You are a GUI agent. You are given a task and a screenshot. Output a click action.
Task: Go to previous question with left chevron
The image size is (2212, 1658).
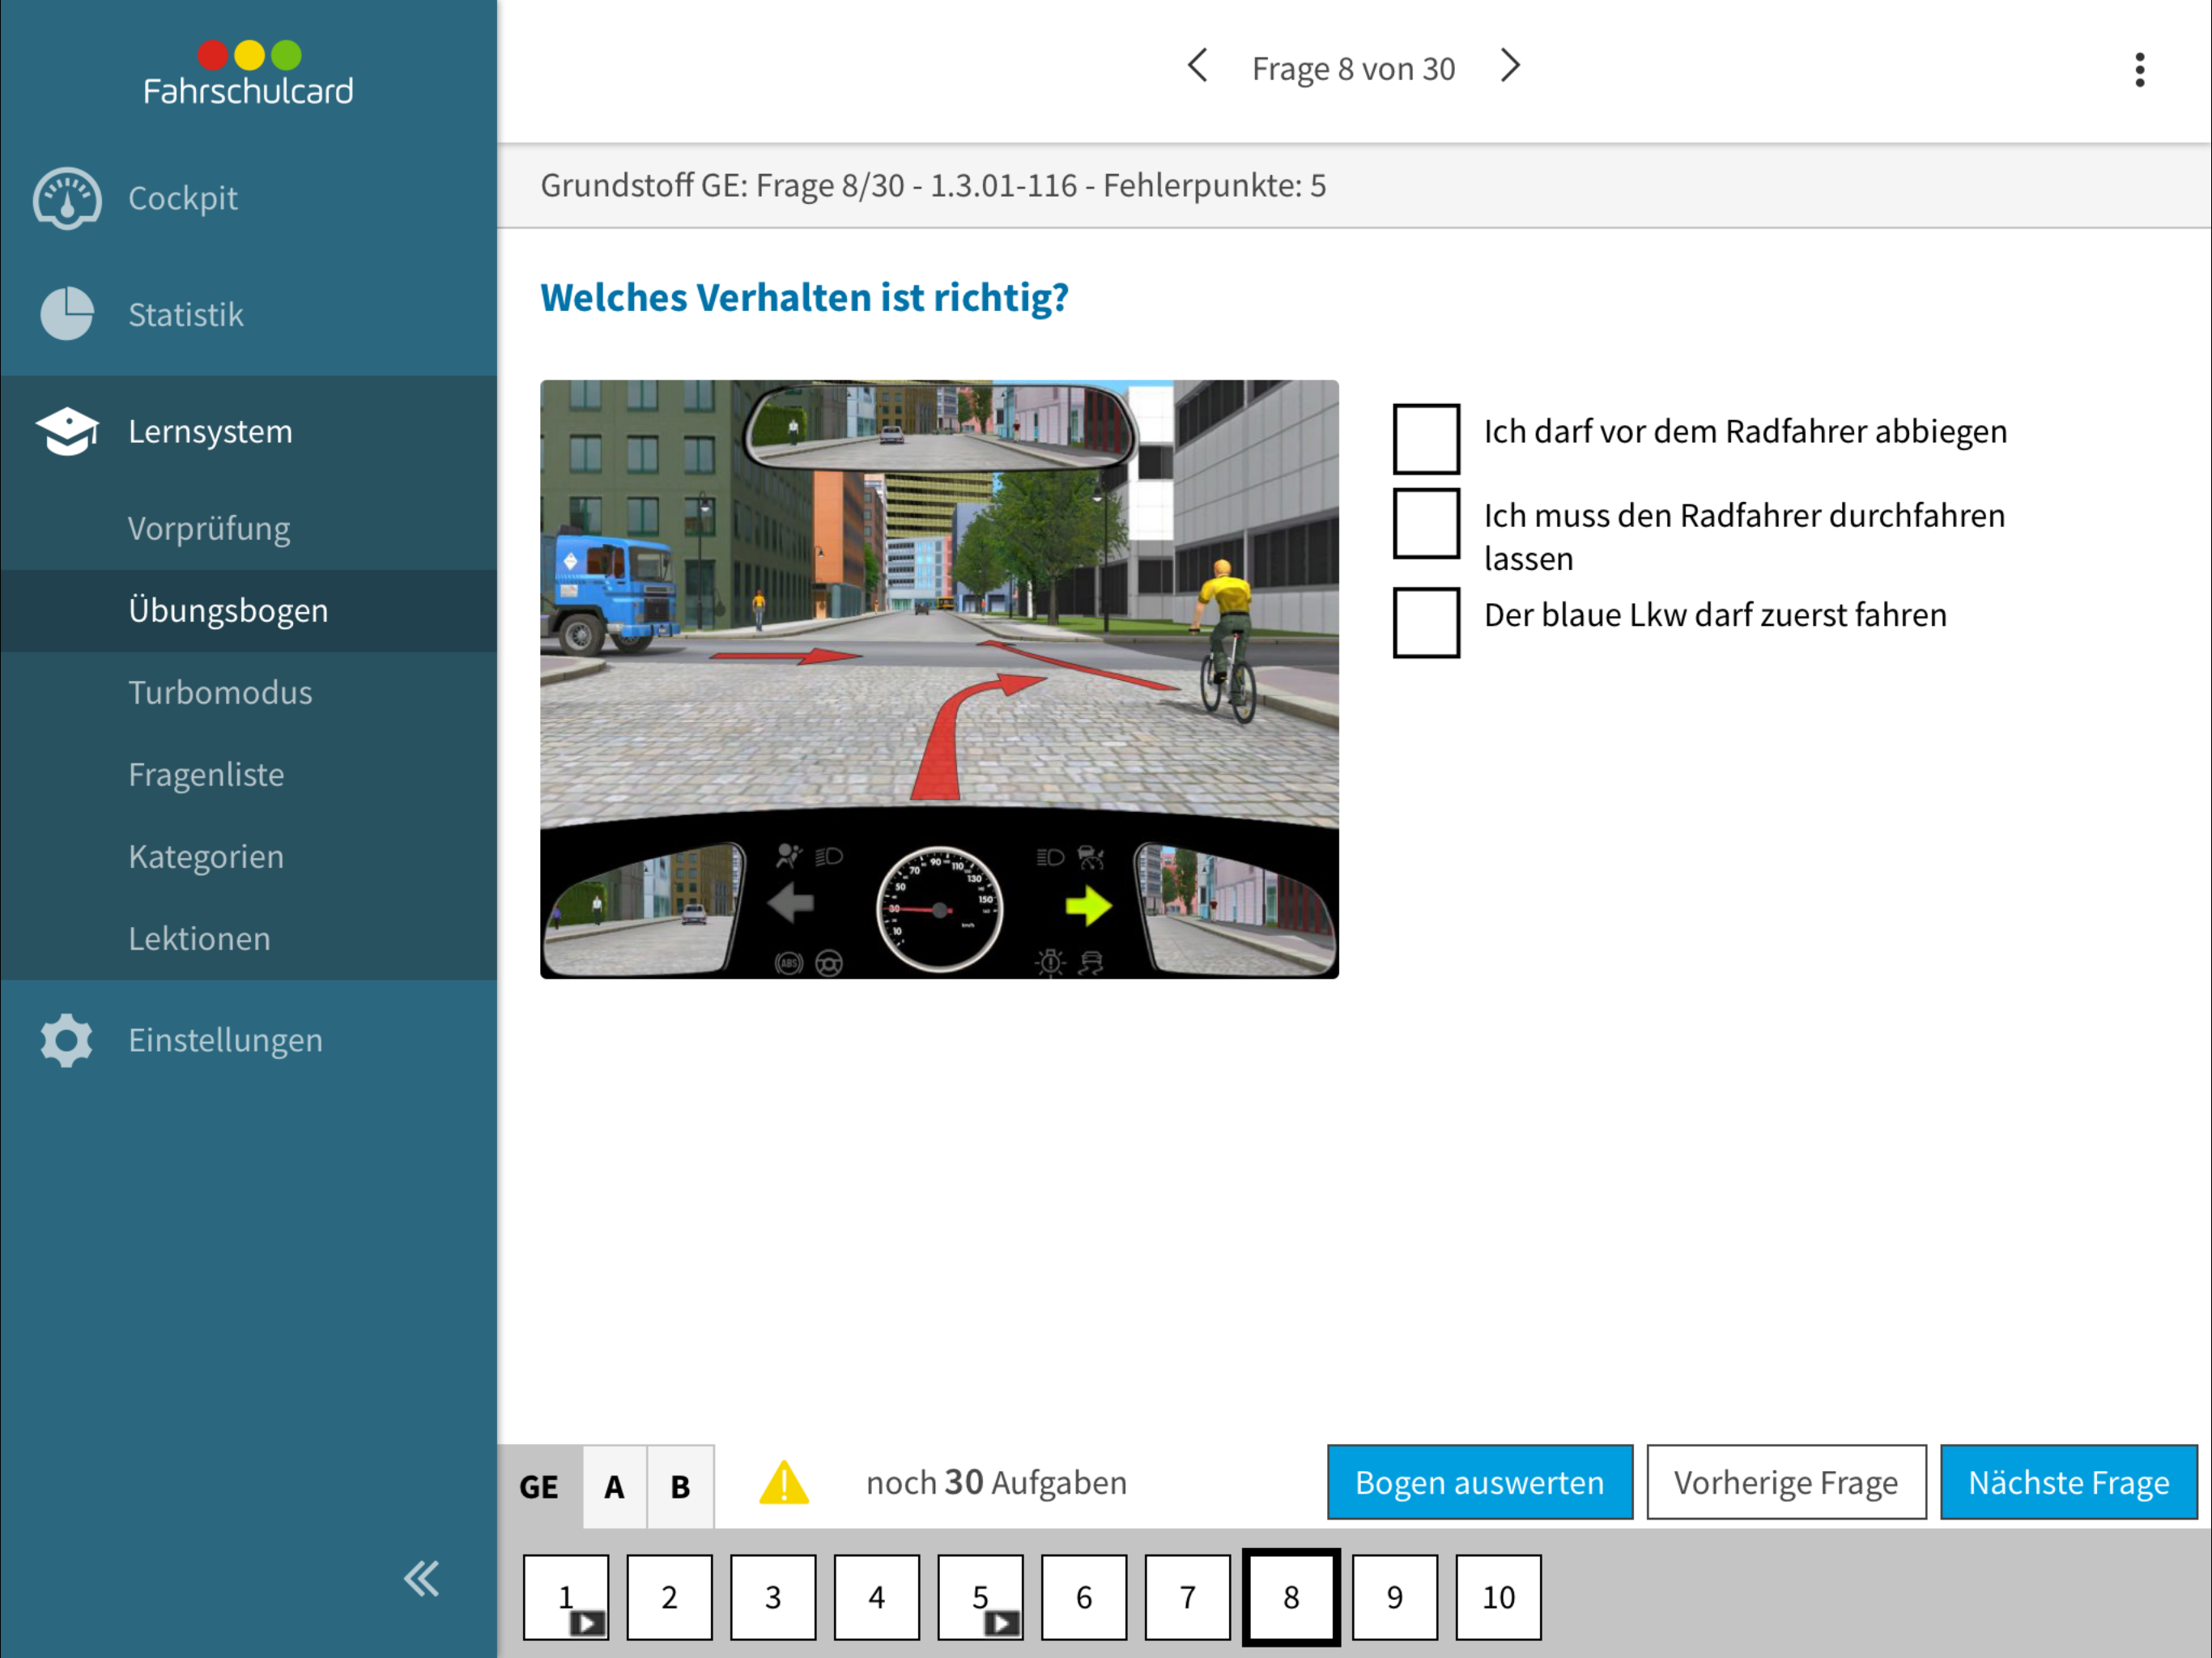click(1197, 66)
